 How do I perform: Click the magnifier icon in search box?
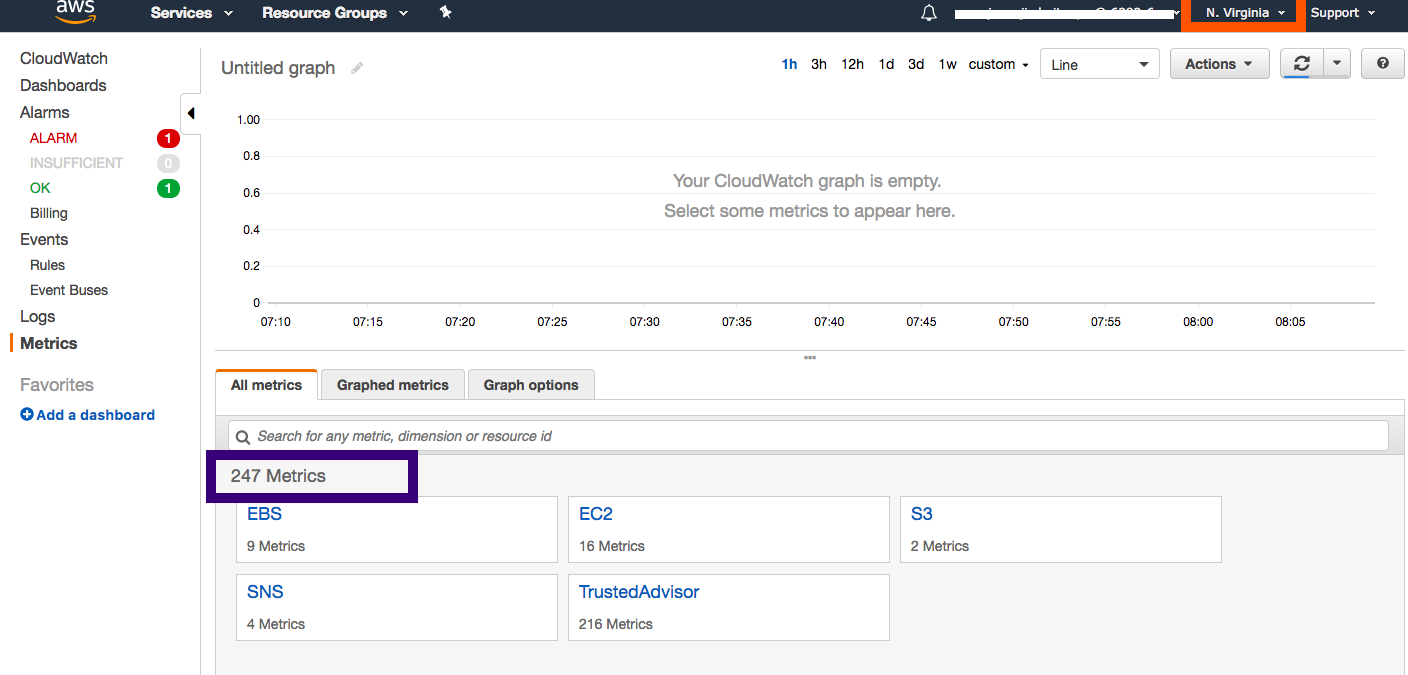243,436
